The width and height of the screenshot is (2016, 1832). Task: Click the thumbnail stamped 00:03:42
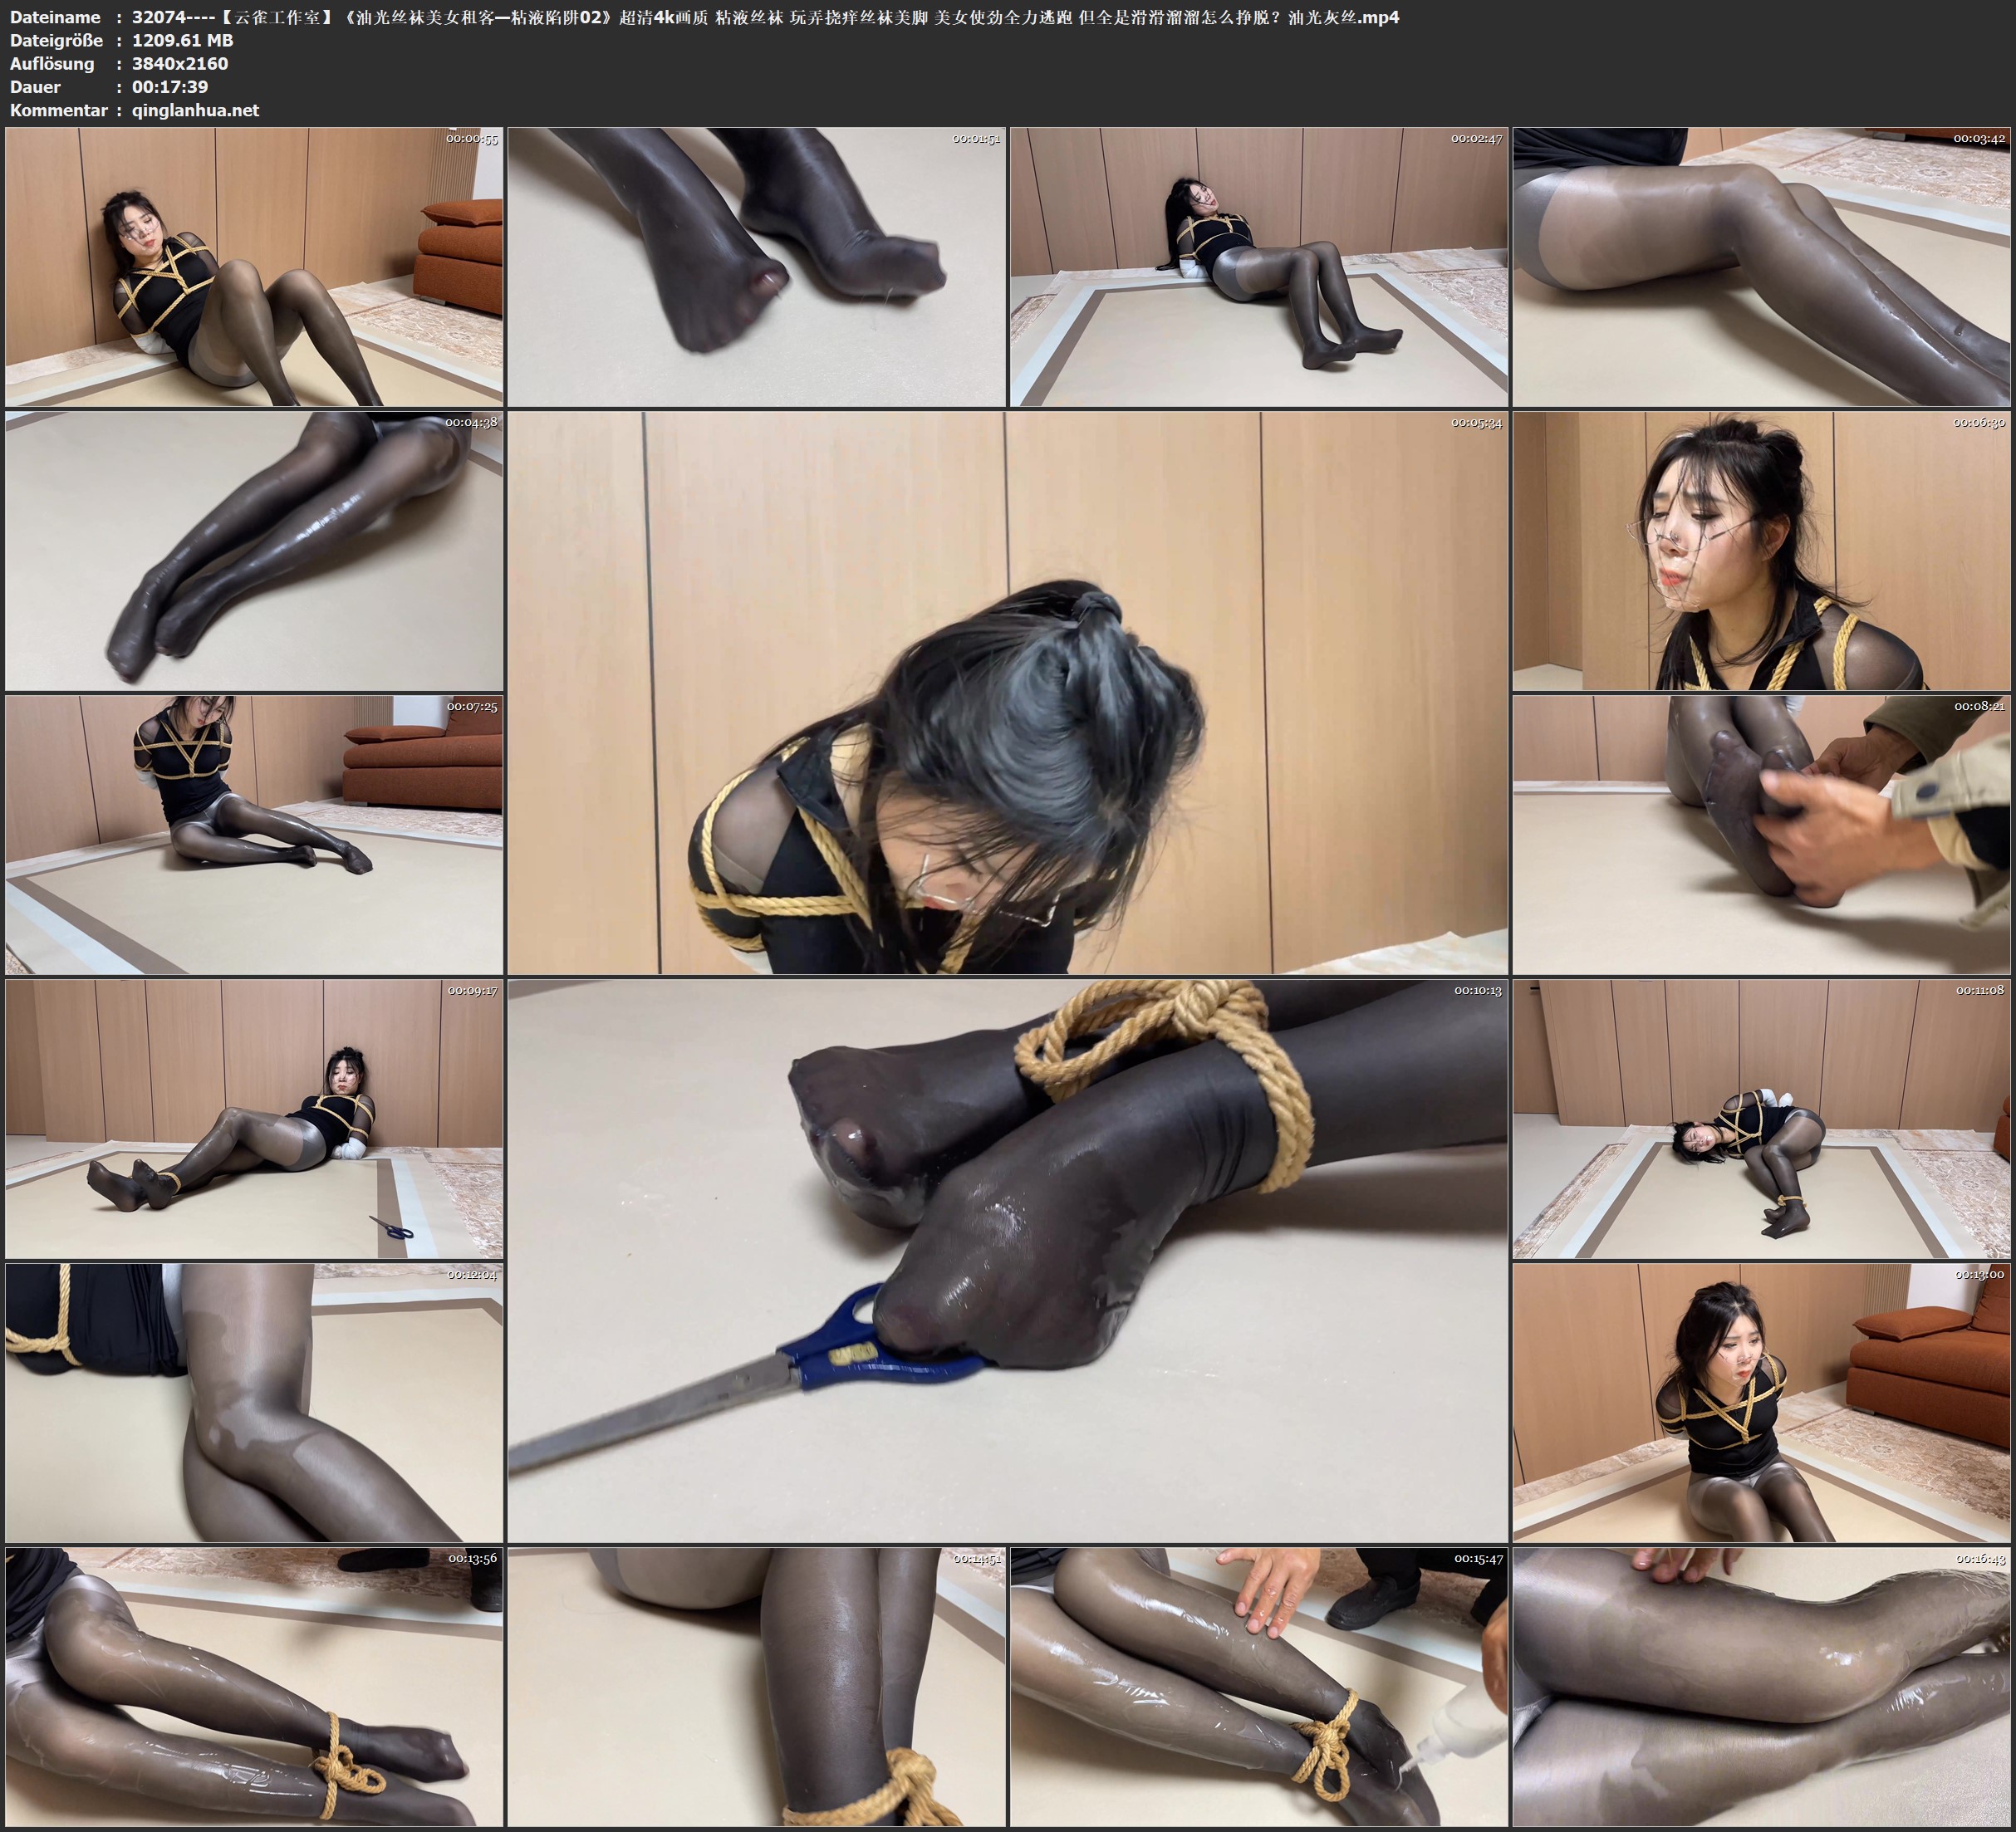tap(1762, 267)
